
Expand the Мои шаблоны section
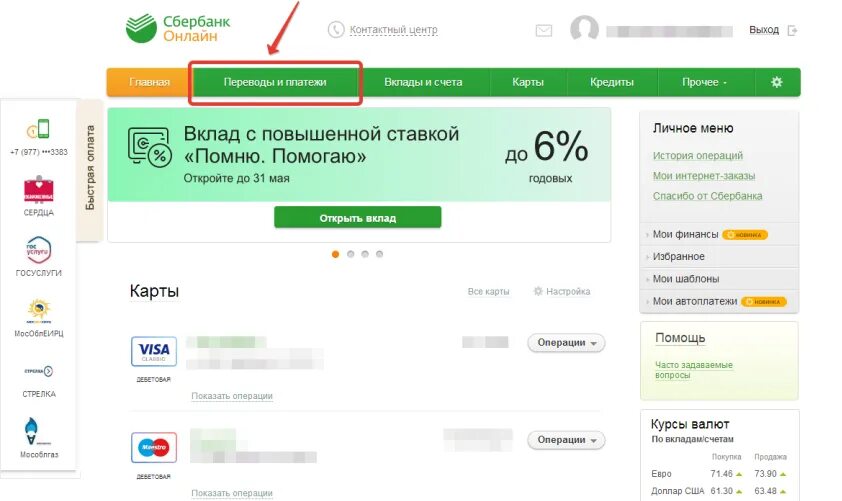point(720,279)
